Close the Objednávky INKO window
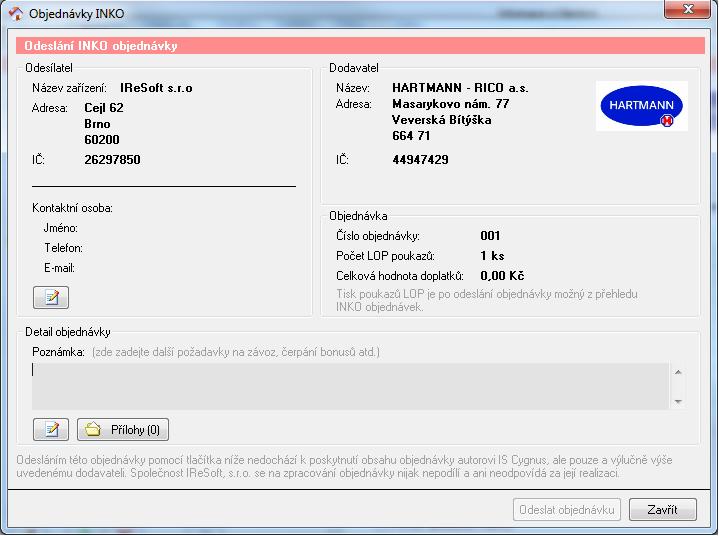The width and height of the screenshot is (719, 536). (687, 9)
